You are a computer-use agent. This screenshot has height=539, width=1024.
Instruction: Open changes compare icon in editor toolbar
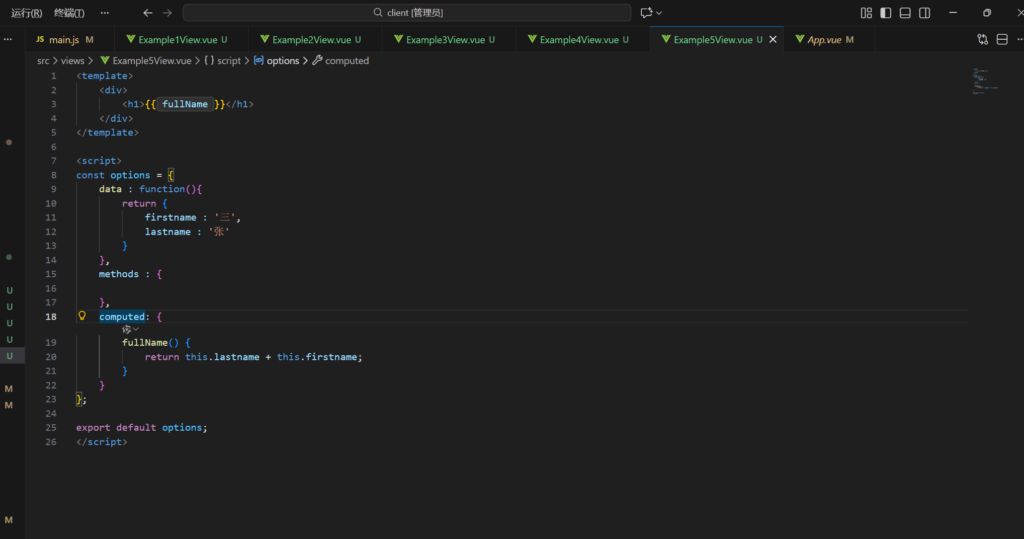pos(983,40)
